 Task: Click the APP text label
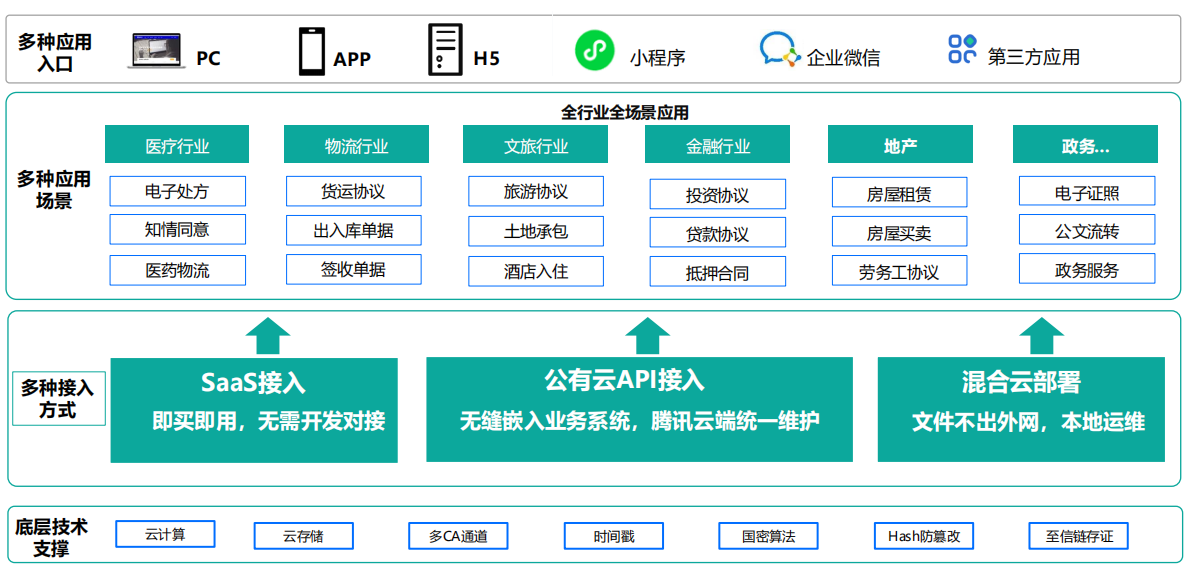click(x=352, y=58)
